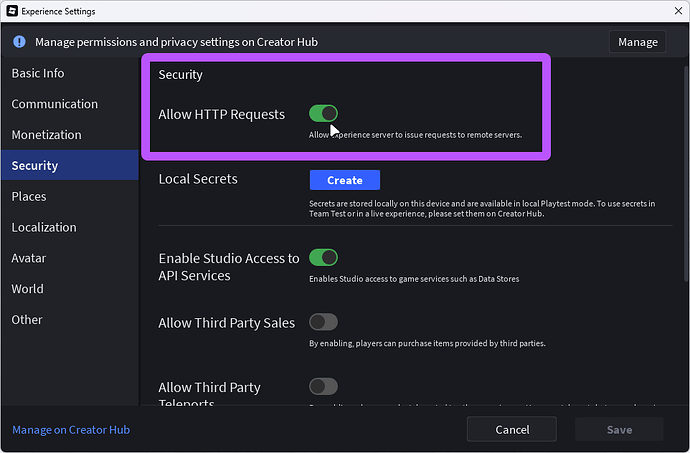Open the World settings tab
Image resolution: width=690 pixels, height=453 pixels.
tap(28, 289)
